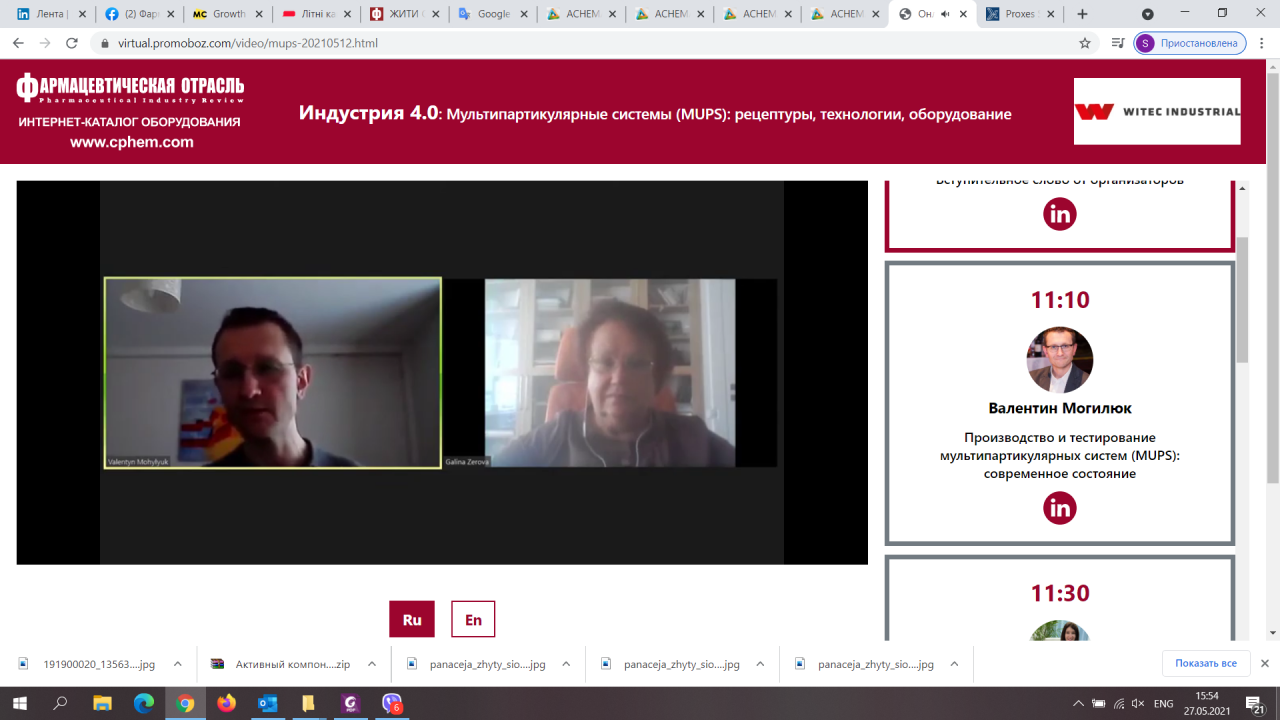Reload the page
Image resolution: width=1280 pixels, height=720 pixels.
72,43
